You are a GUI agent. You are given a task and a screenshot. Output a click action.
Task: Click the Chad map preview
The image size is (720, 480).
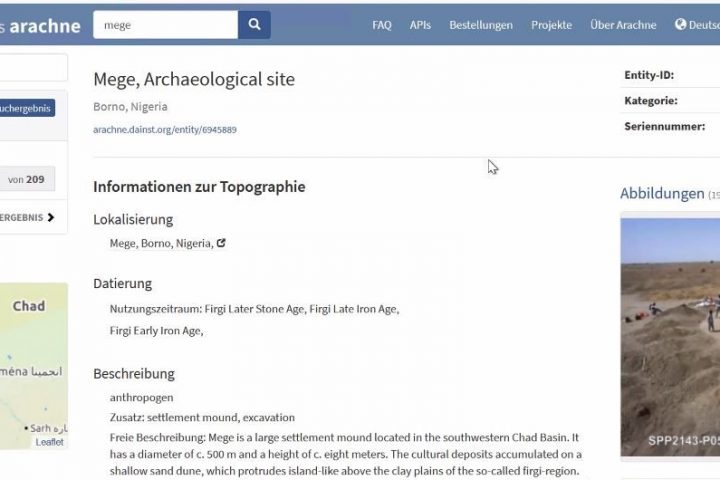(x=34, y=366)
